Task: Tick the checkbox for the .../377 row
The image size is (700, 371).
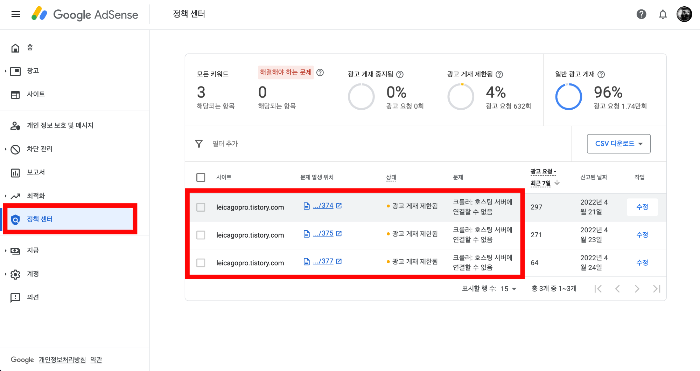Action: point(200,263)
